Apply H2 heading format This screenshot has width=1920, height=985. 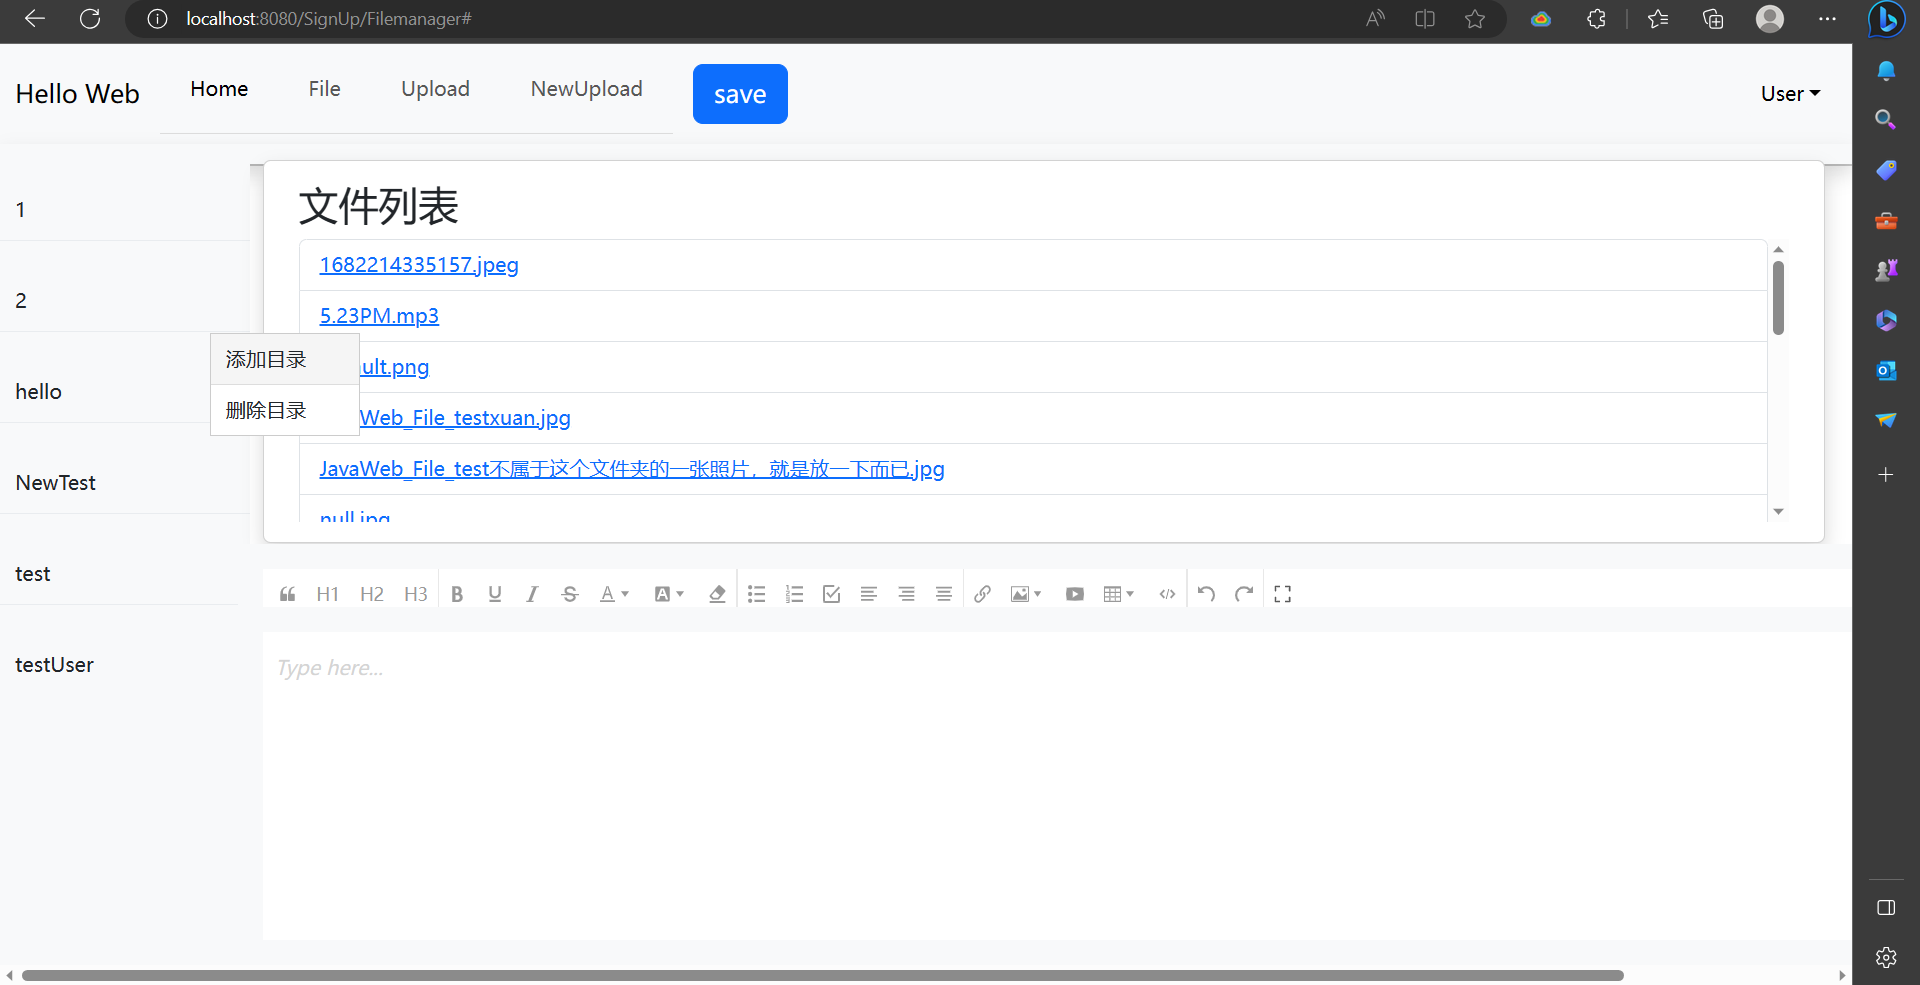371,594
